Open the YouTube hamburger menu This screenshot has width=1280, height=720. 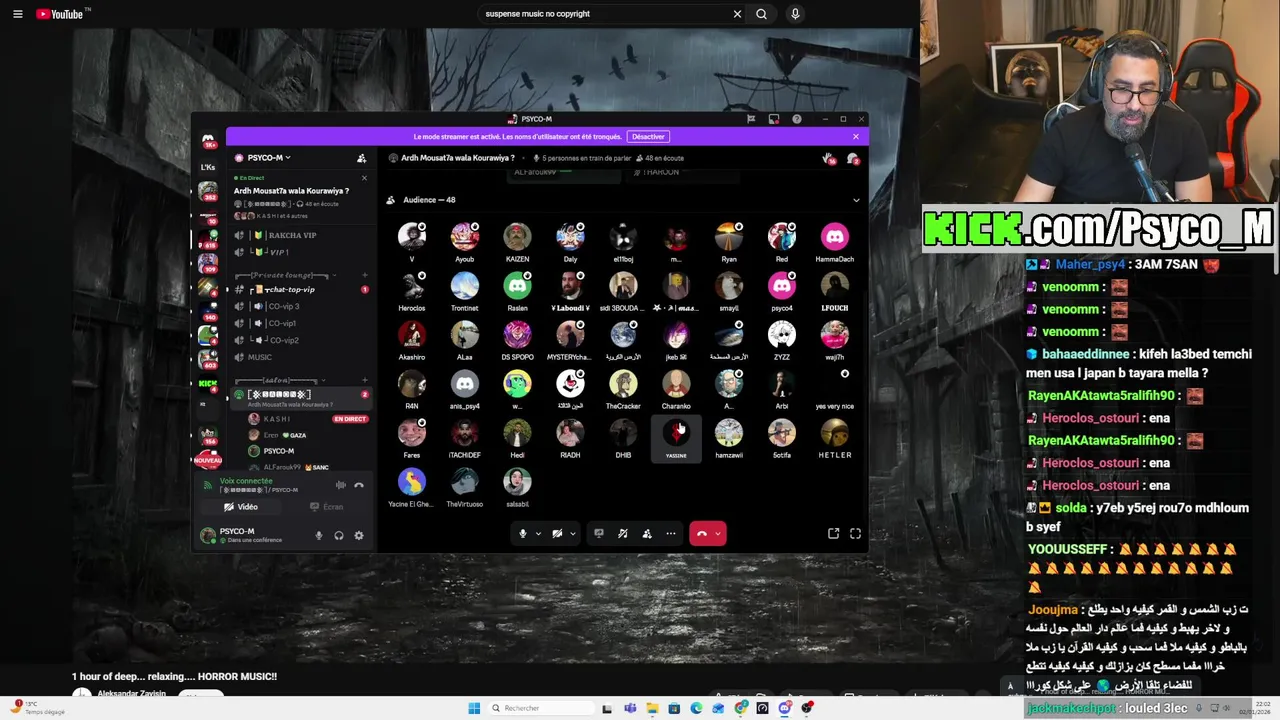(17, 14)
